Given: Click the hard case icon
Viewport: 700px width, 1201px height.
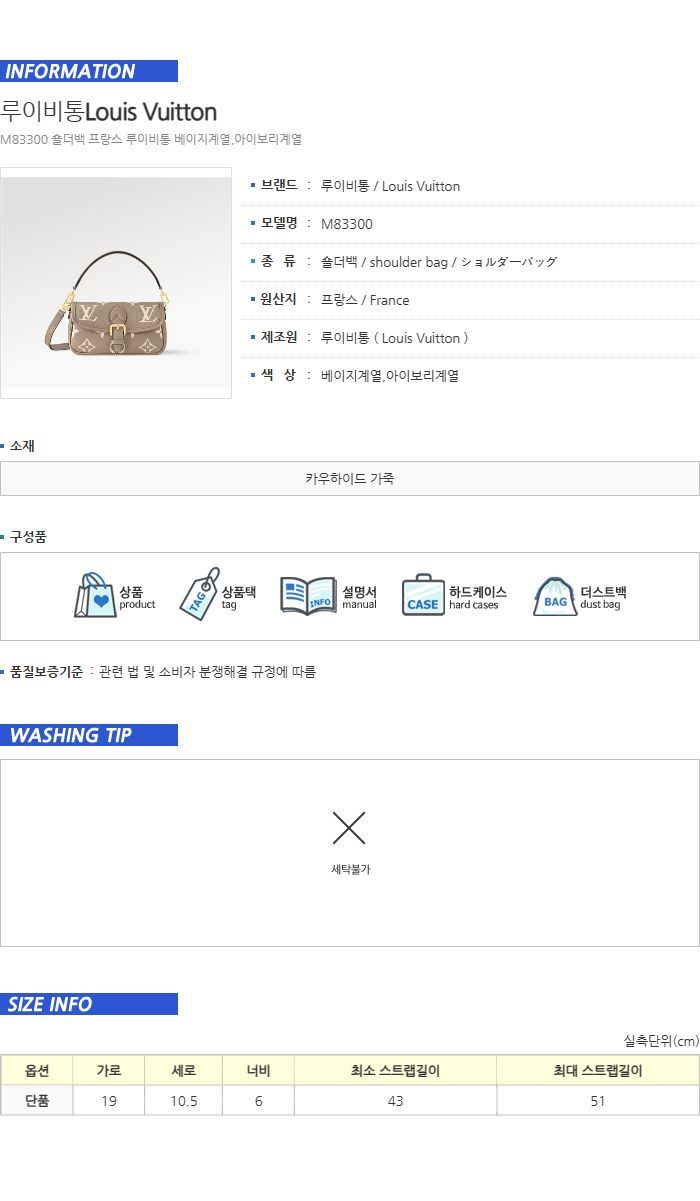Looking at the screenshot, I should [423, 595].
